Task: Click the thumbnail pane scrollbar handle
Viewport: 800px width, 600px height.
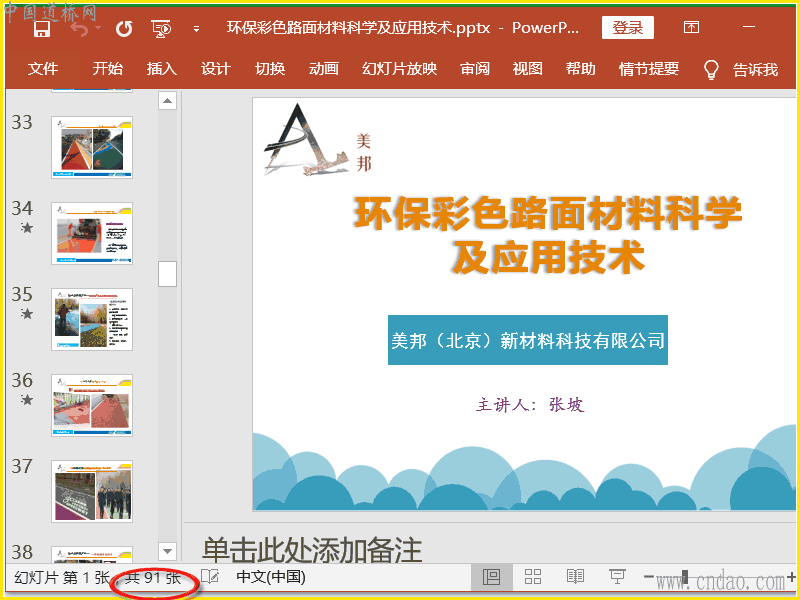Action: pyautogui.click(x=167, y=274)
